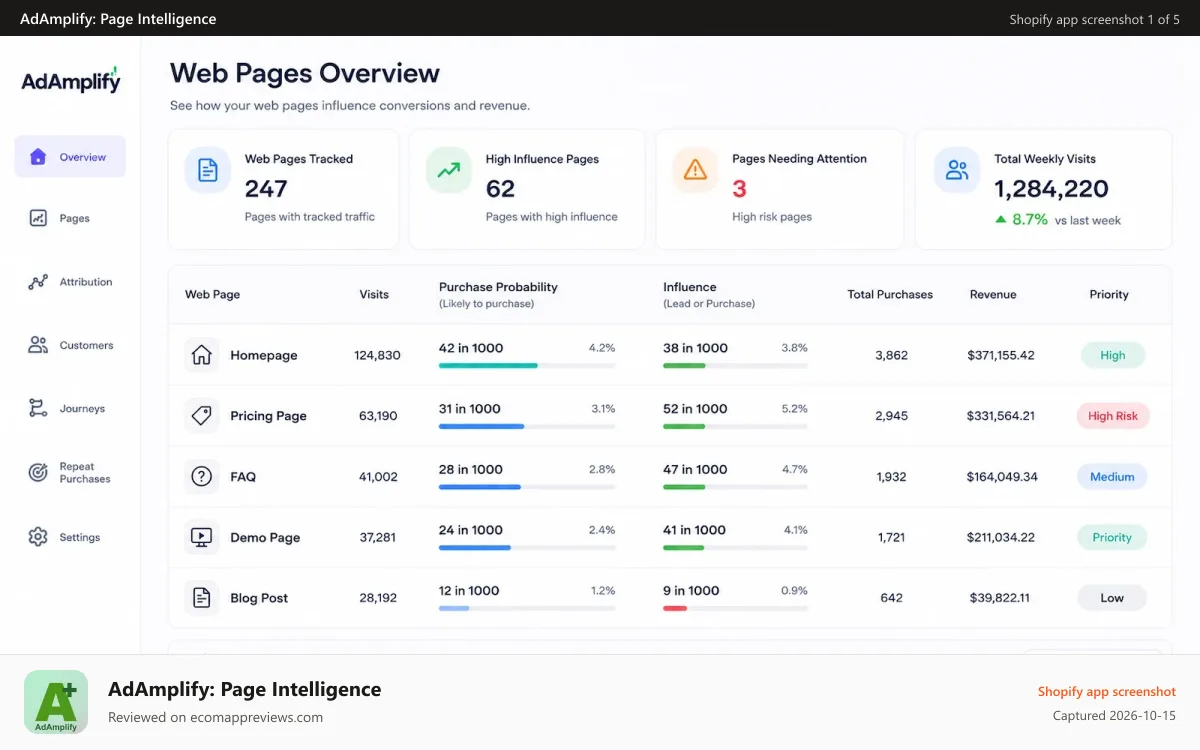1200x750 pixels.
Task: Click the $371,155.42 revenue value
Action: click(x=1001, y=355)
